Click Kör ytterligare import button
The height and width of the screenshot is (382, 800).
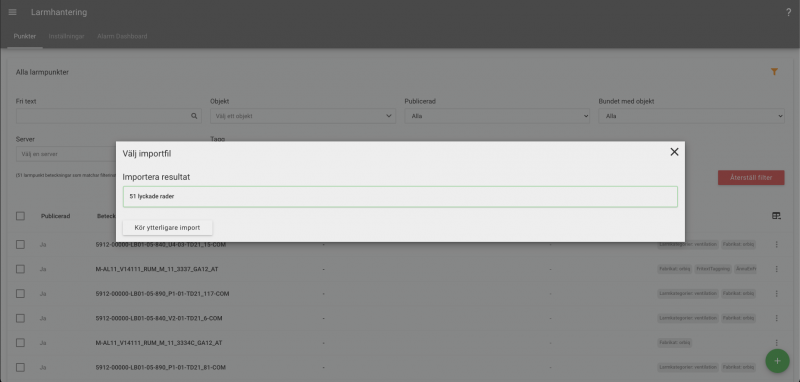tap(167, 227)
